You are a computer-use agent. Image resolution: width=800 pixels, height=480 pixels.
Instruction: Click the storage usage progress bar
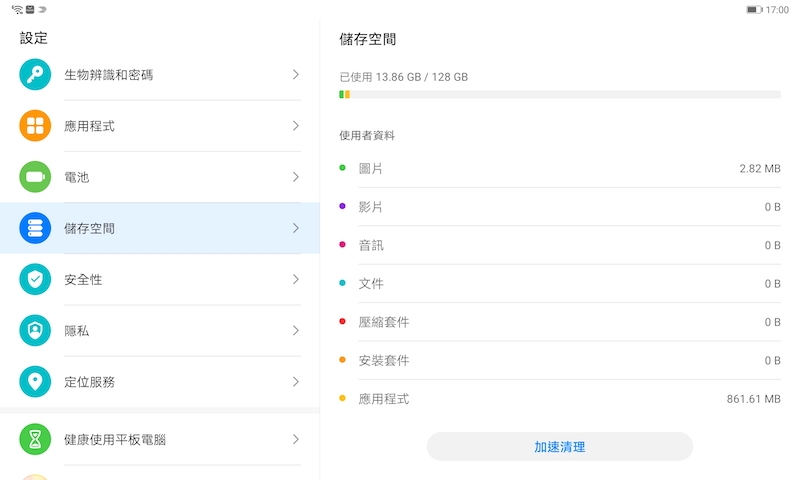click(560, 94)
